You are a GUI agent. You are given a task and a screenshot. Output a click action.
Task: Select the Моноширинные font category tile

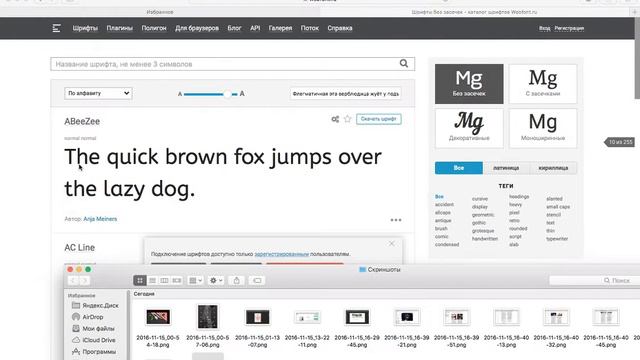[x=543, y=128]
